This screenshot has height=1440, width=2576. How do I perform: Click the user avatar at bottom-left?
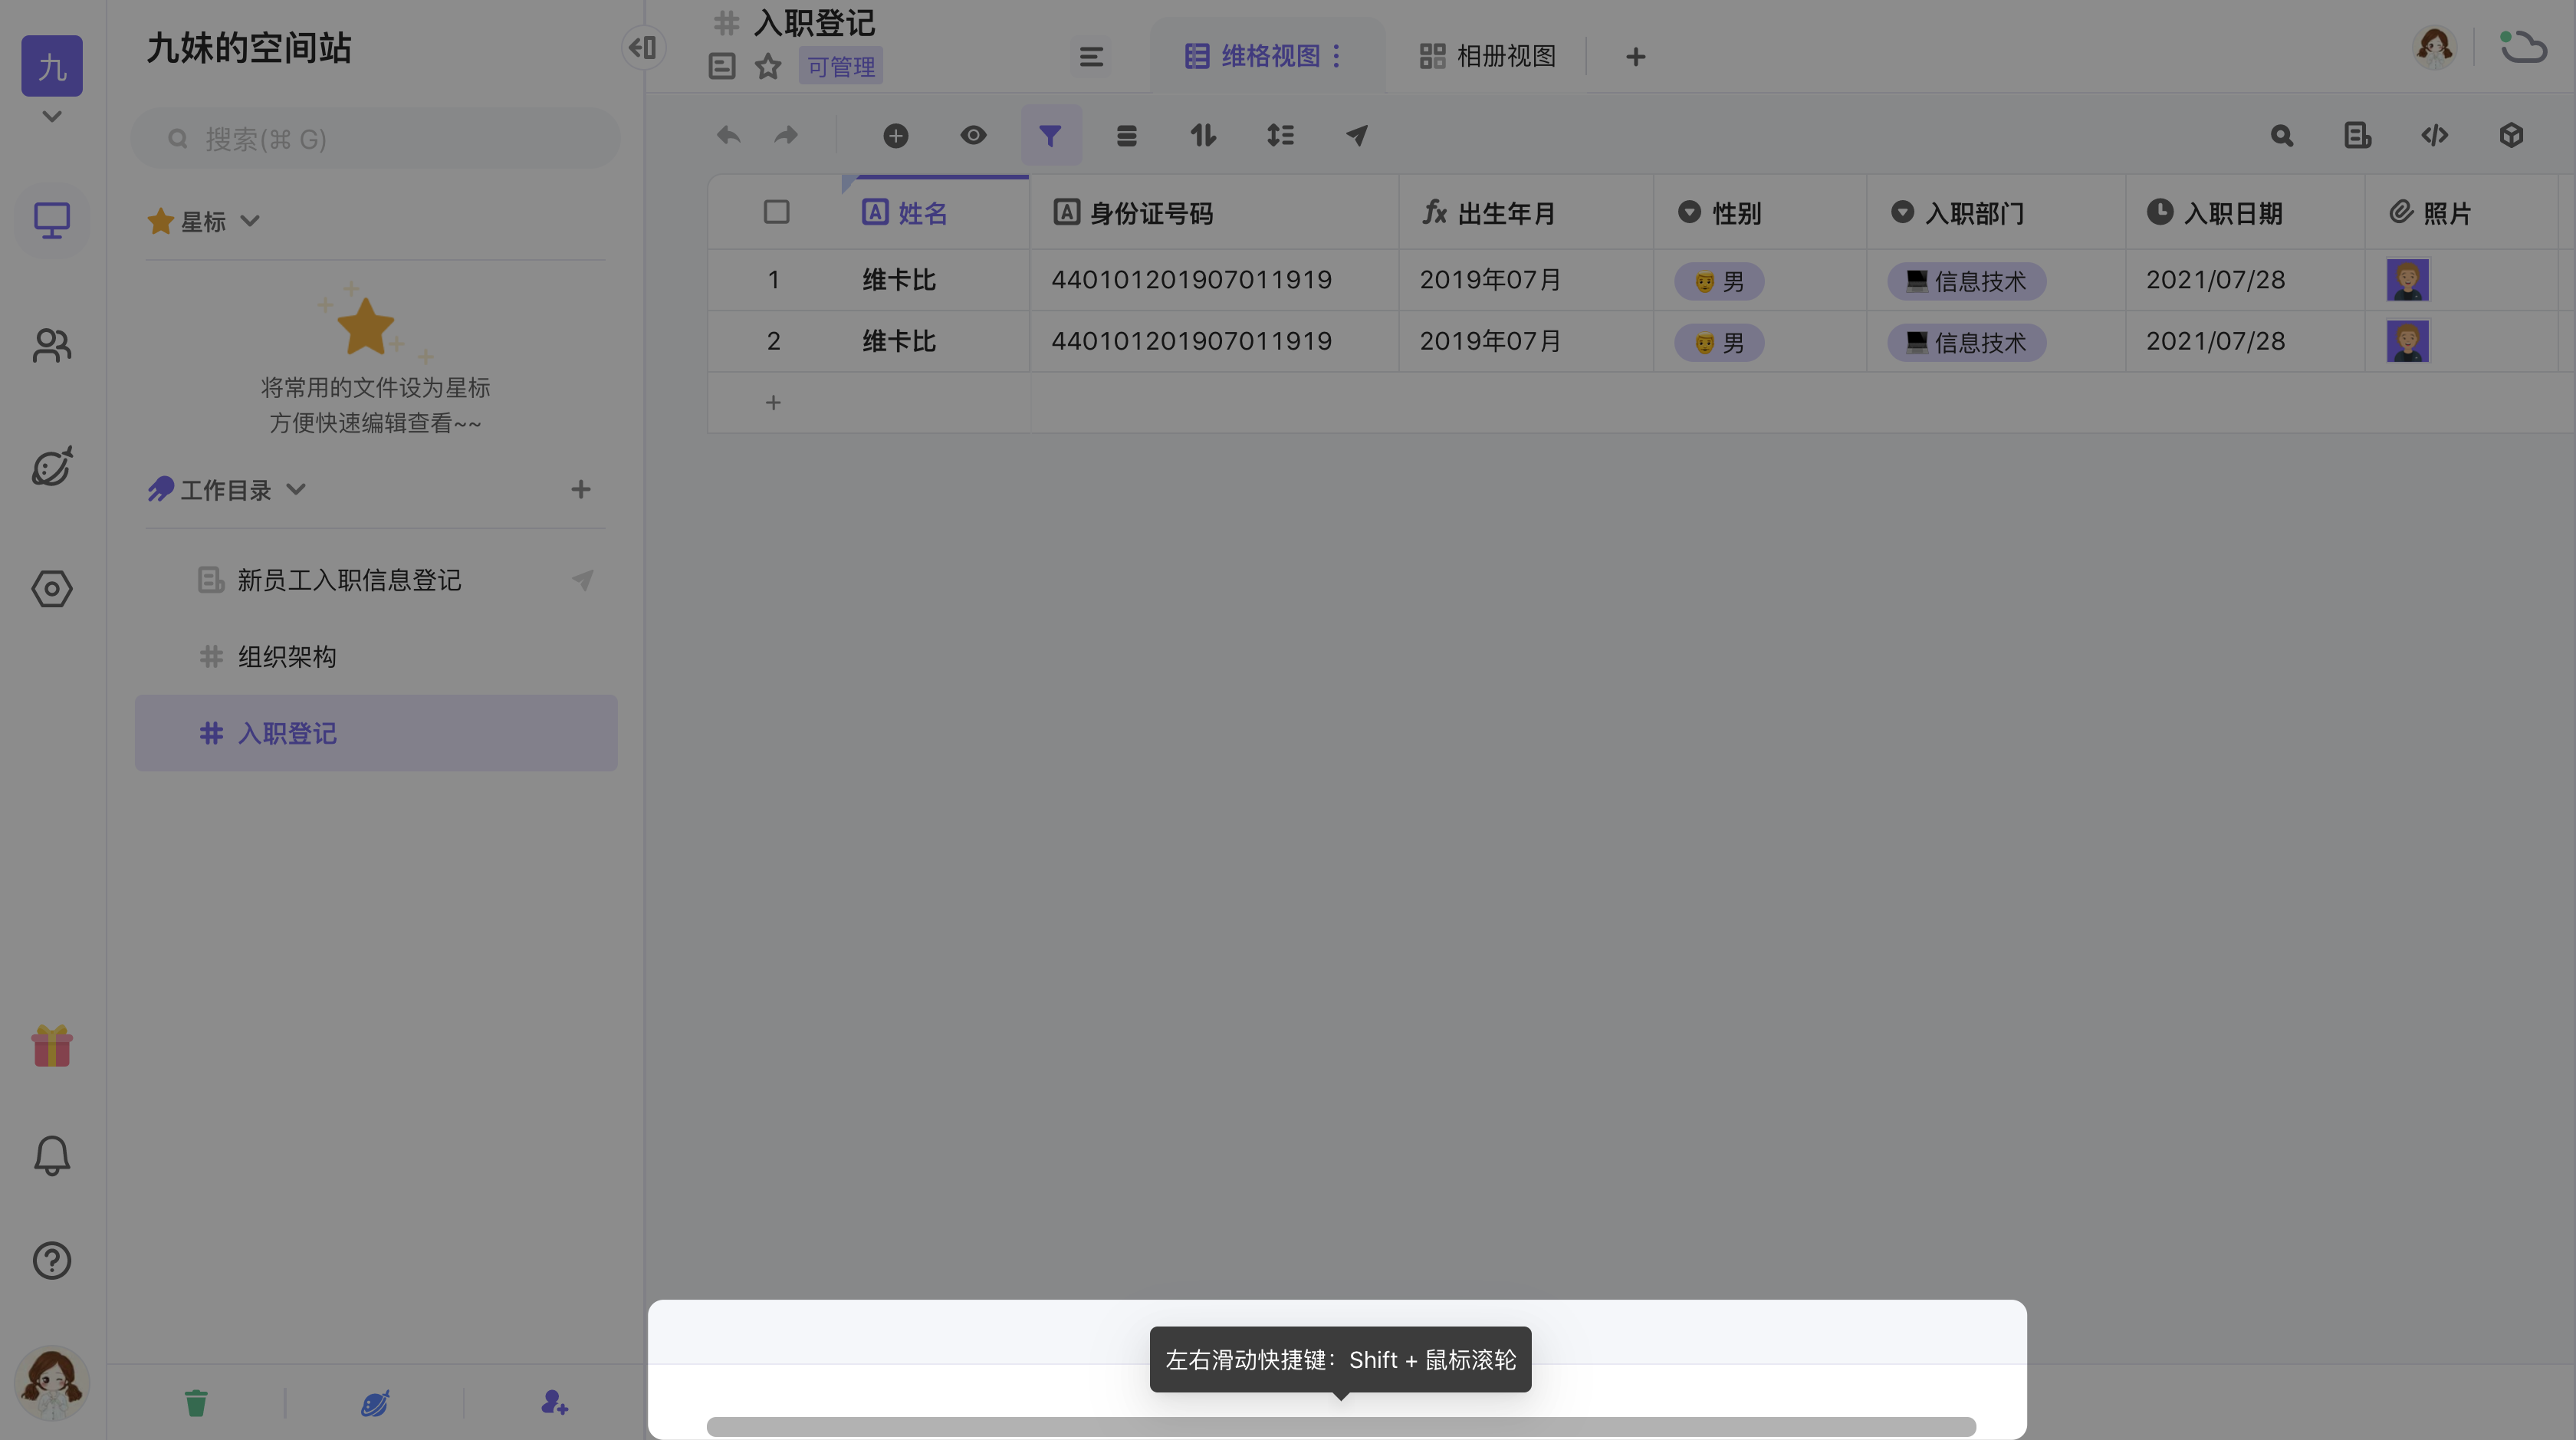point(52,1382)
